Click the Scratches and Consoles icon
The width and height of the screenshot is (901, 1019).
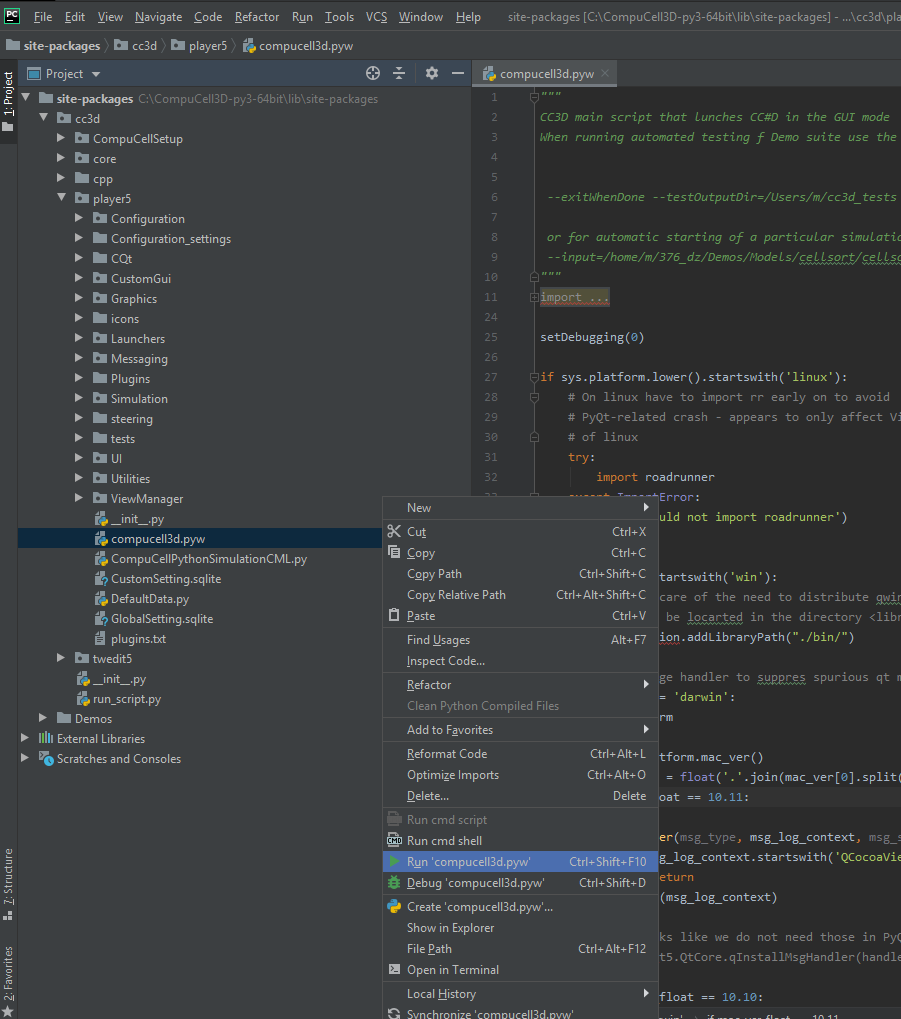46,758
